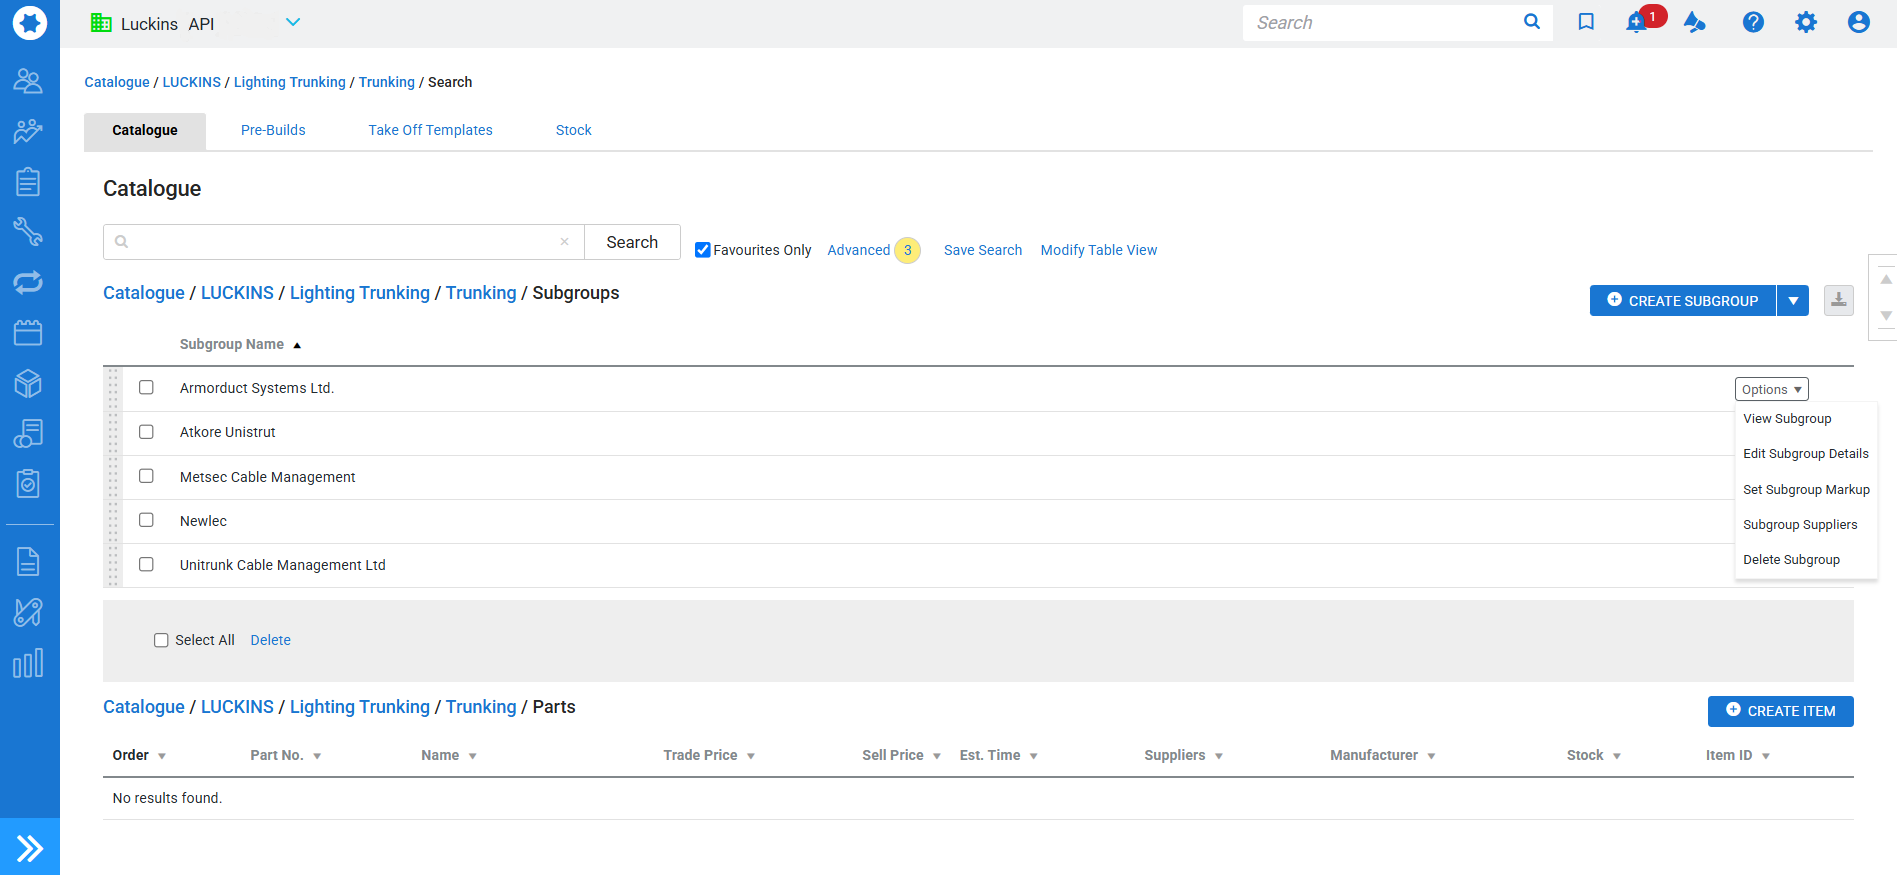Open the help question mark icon
Viewport: 1897px width, 875px height.
pos(1753,22)
